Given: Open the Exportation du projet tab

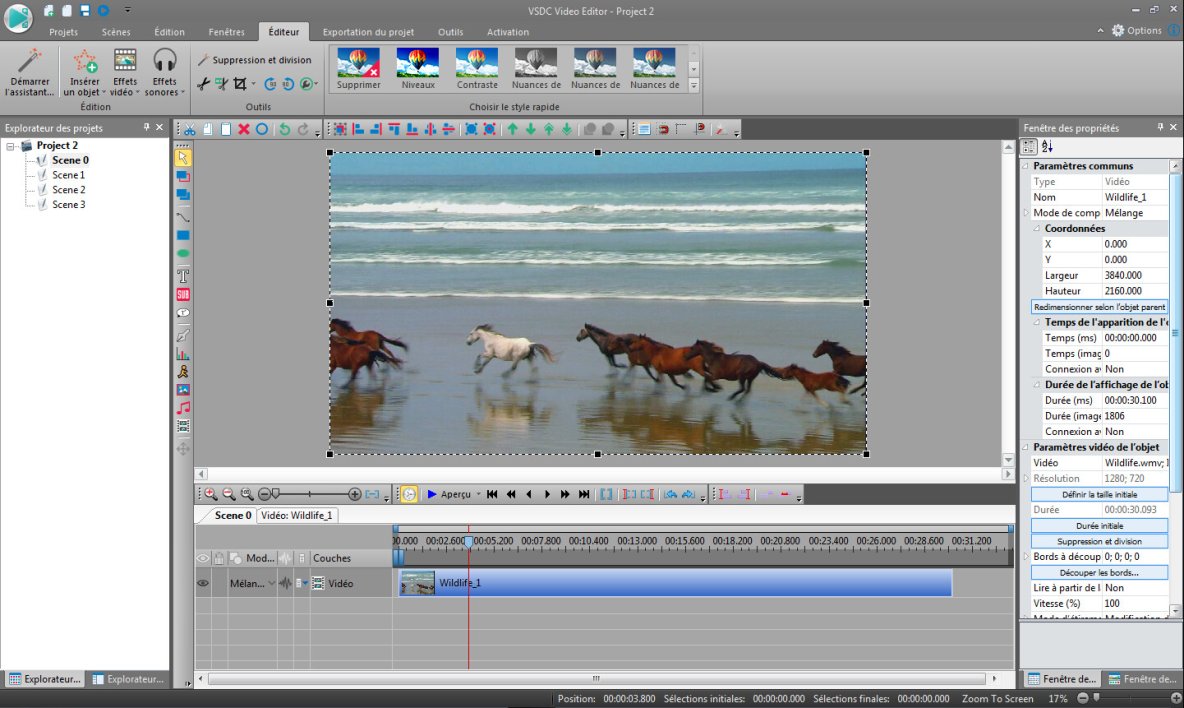Looking at the screenshot, I should coord(369,32).
